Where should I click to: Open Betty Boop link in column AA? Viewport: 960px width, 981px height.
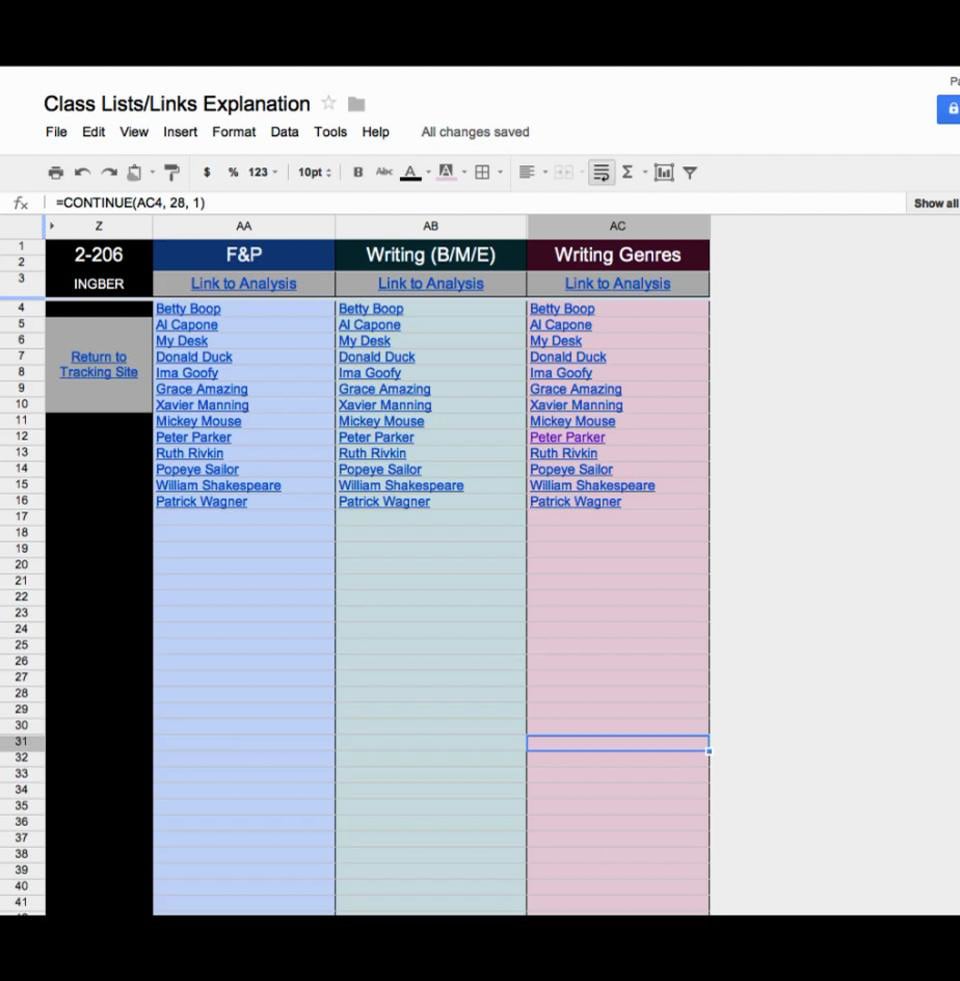(188, 308)
